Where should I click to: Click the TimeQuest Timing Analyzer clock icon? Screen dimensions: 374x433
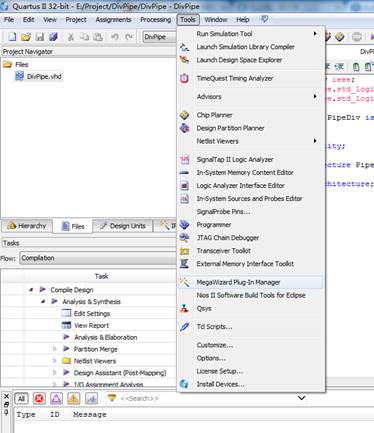(184, 78)
